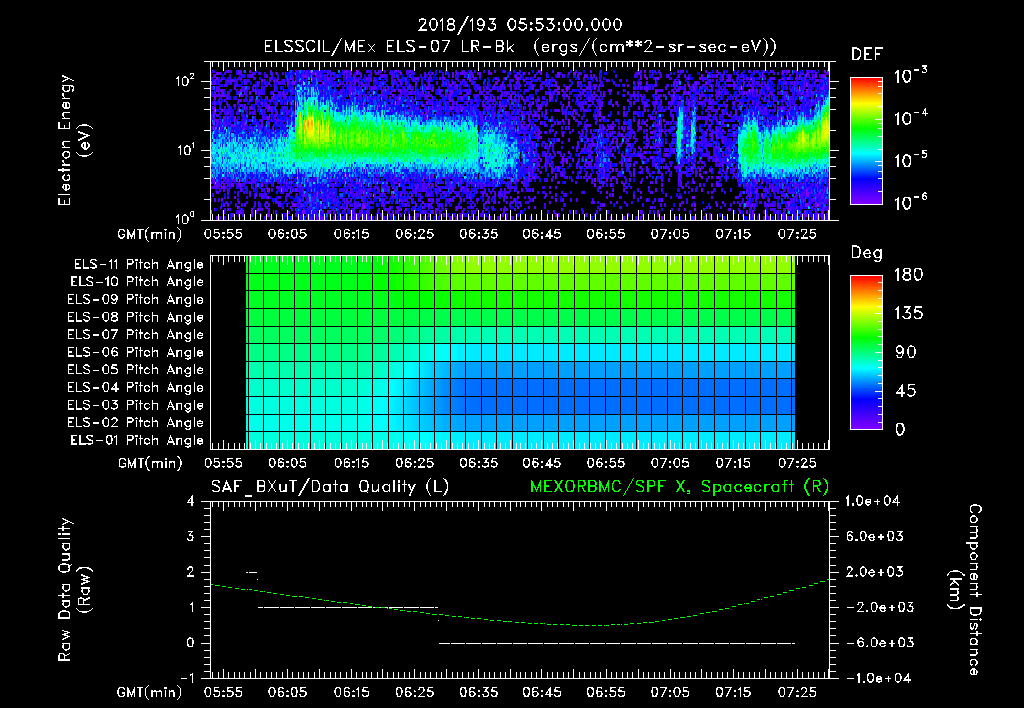Select the 90 value on Deg scale

[906, 352]
